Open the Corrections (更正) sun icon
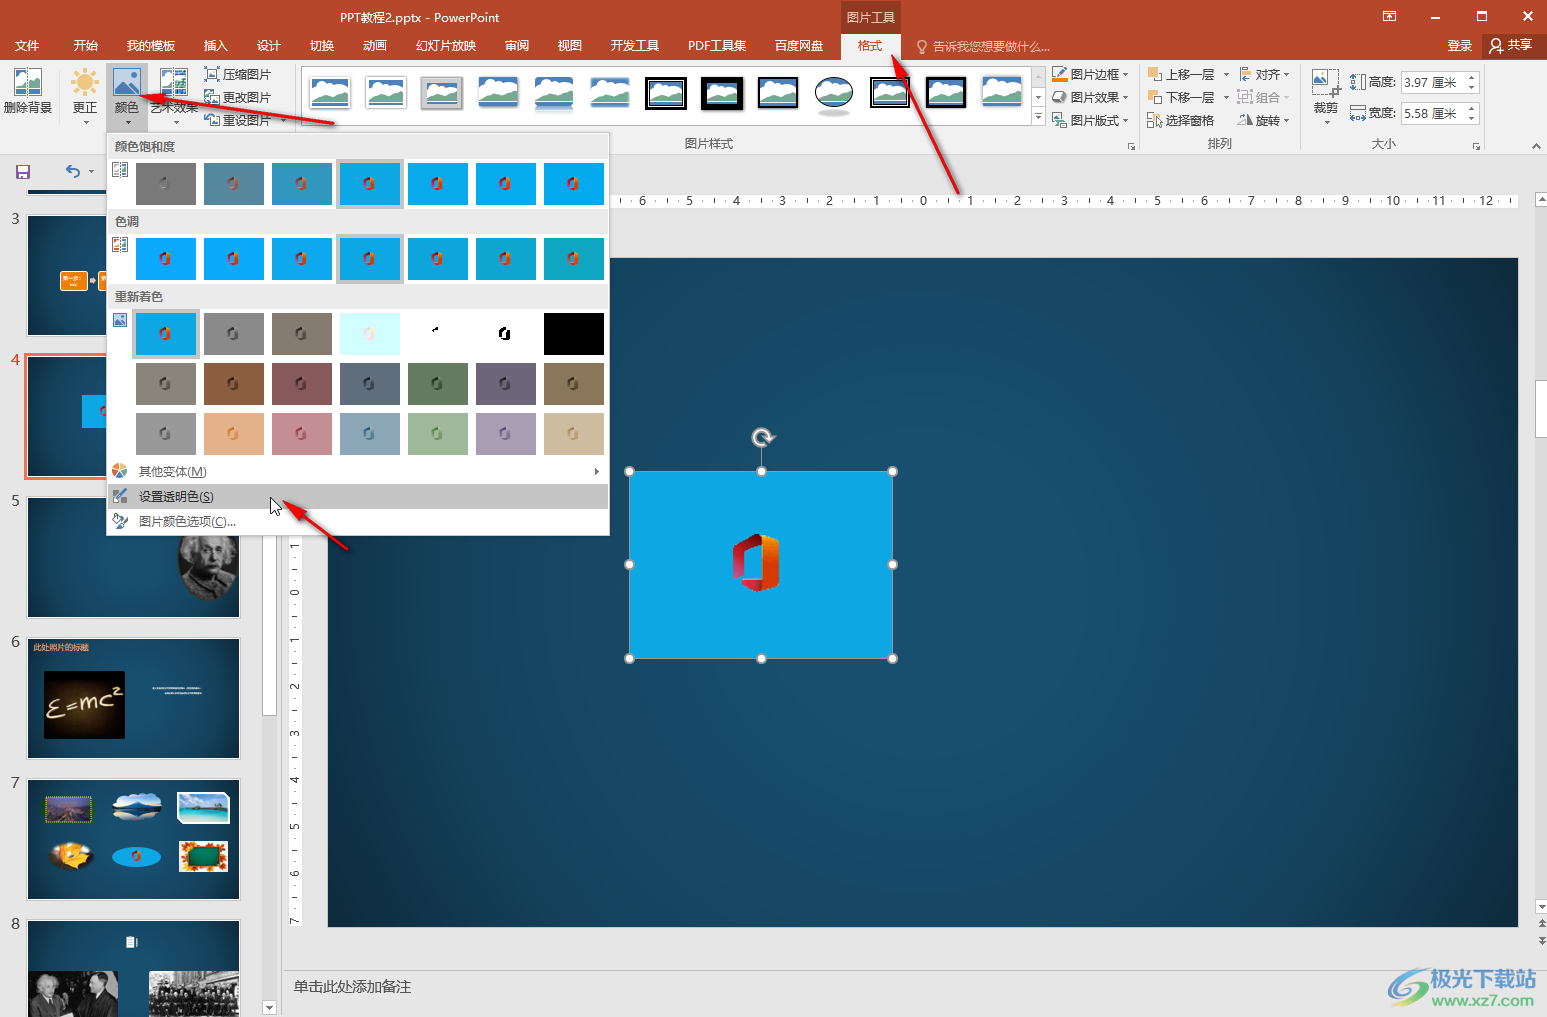 85,82
